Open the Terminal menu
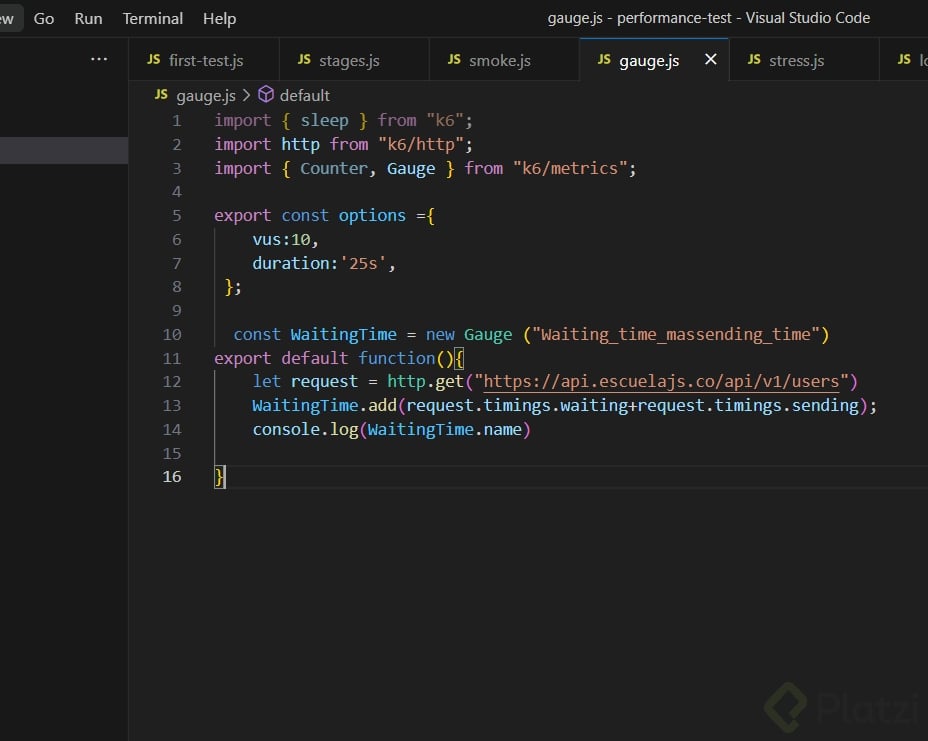This screenshot has height=741, width=928. pos(153,19)
